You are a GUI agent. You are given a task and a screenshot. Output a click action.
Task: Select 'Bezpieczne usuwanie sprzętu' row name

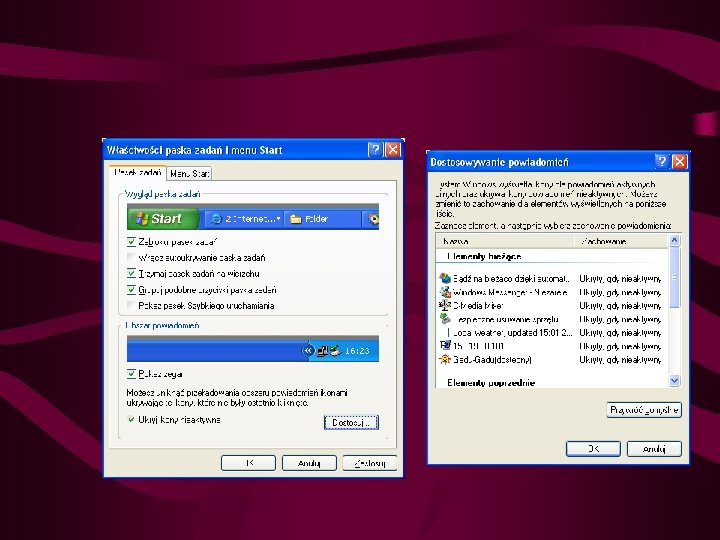click(x=506, y=319)
